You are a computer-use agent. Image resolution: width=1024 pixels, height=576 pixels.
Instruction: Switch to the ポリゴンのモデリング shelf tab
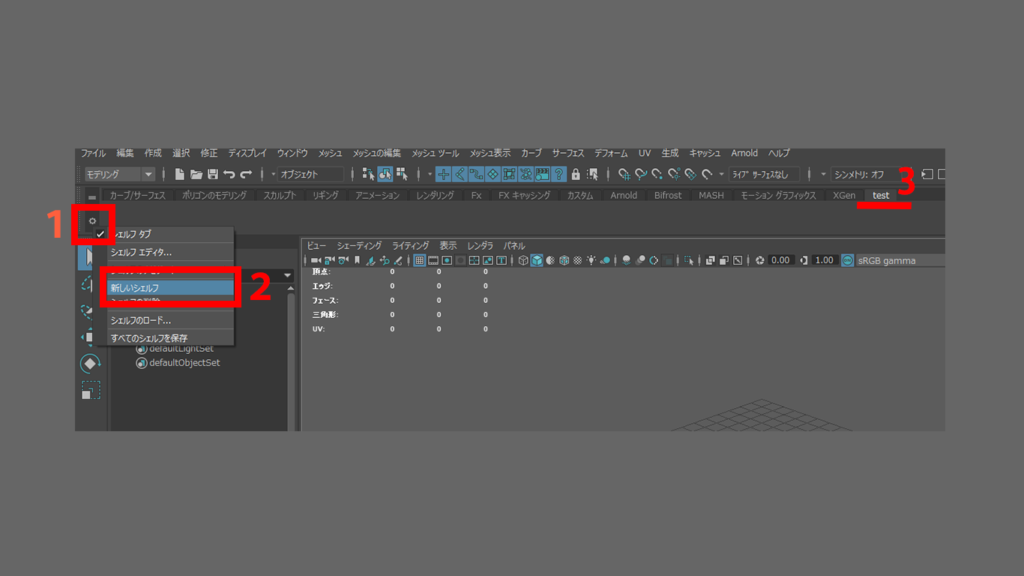[214, 195]
